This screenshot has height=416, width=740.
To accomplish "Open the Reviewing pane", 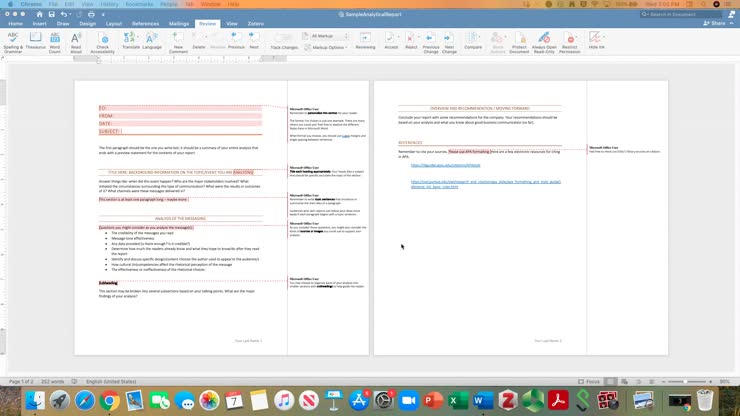I will tap(365, 41).
